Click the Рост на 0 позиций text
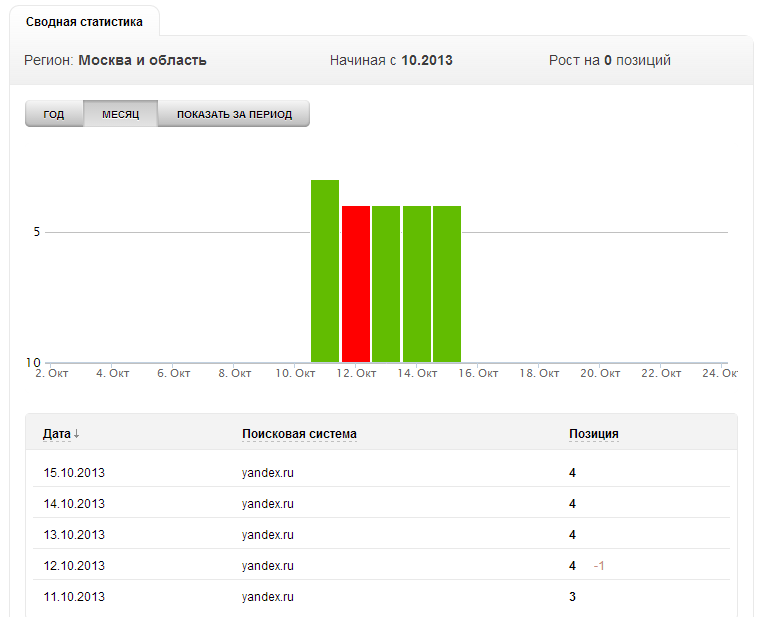This screenshot has height=617, width=762. click(610, 60)
